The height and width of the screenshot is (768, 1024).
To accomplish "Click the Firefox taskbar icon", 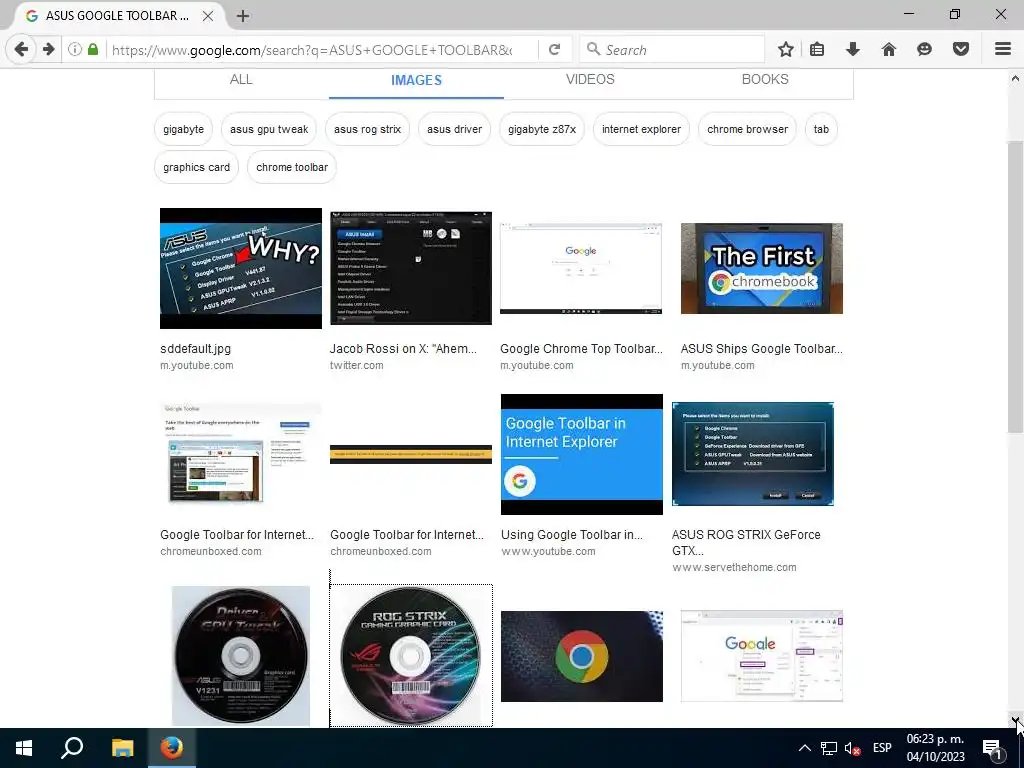I will (x=172, y=748).
